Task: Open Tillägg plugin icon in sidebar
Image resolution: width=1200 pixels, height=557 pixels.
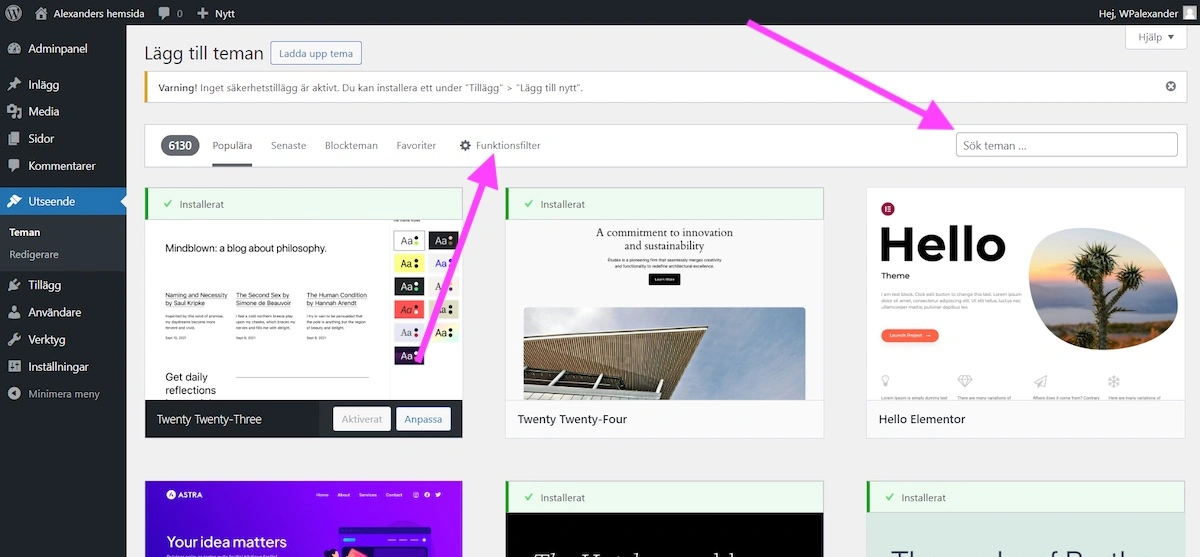Action: [14, 285]
